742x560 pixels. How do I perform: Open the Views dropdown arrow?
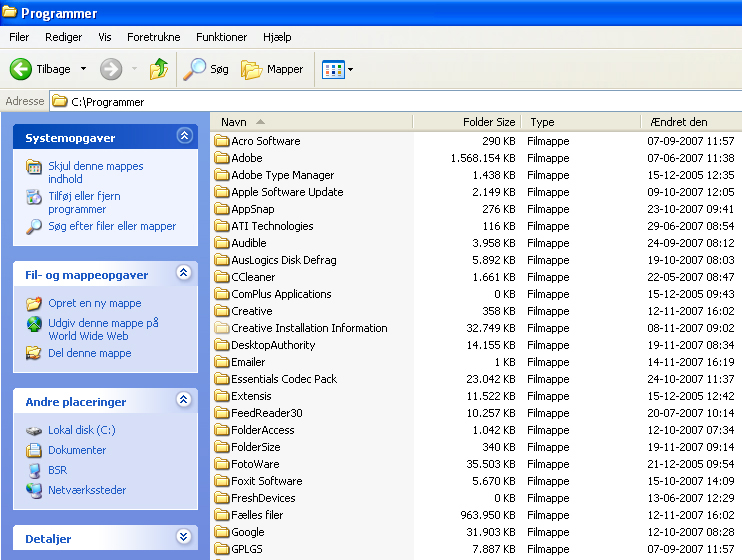tap(350, 69)
